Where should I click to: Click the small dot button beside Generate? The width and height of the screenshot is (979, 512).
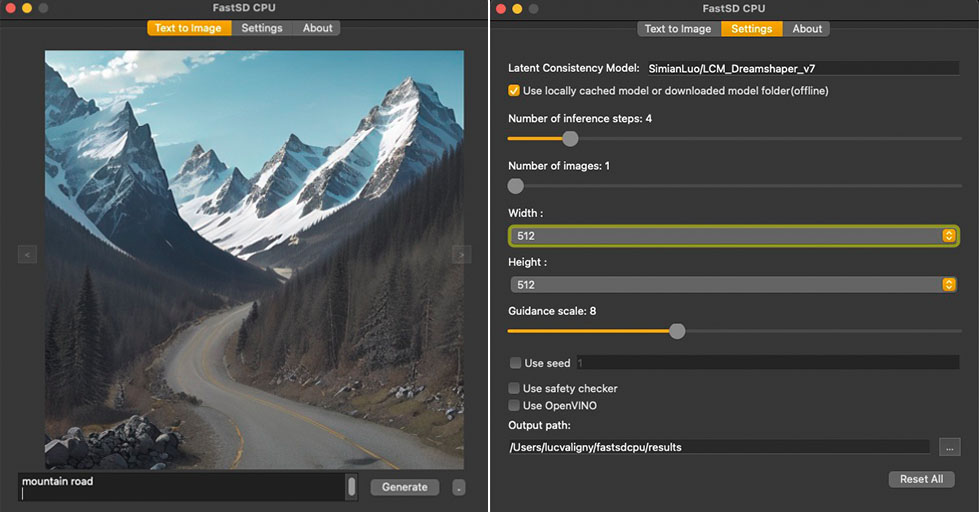click(x=458, y=487)
